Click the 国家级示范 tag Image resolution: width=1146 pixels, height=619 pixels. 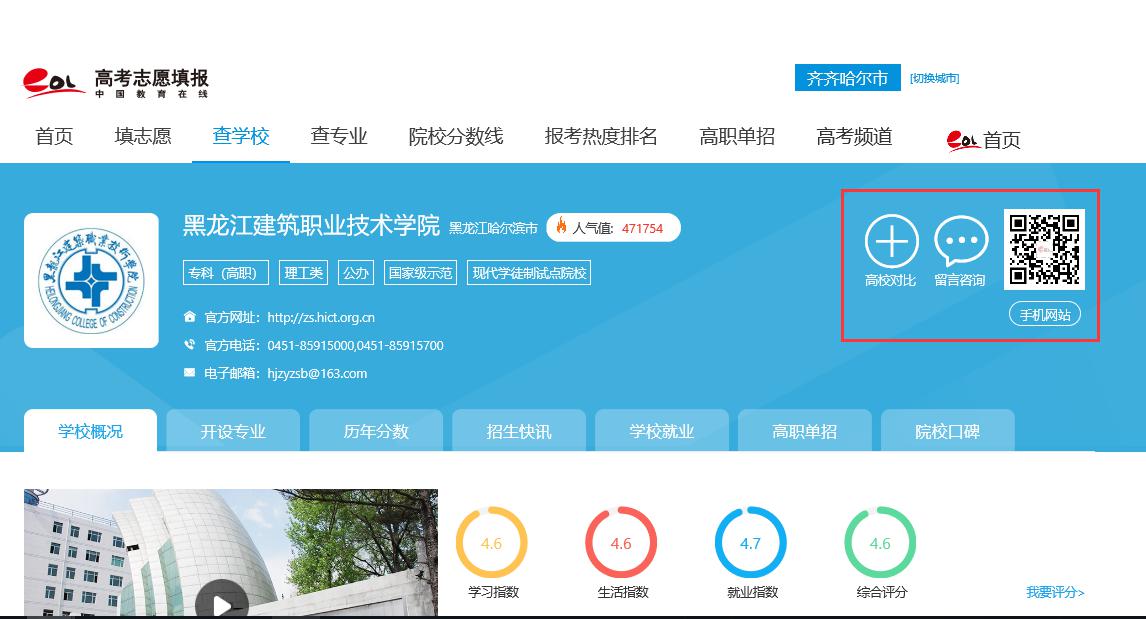pyautogui.click(x=420, y=273)
